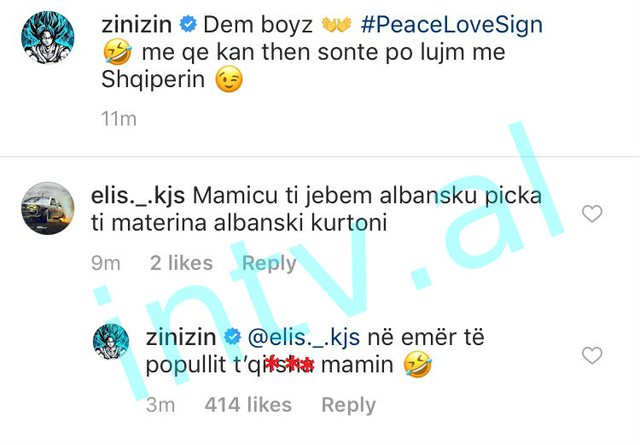640x445 pixels.
Task: Open zinizin username in caption
Action: 137,25
